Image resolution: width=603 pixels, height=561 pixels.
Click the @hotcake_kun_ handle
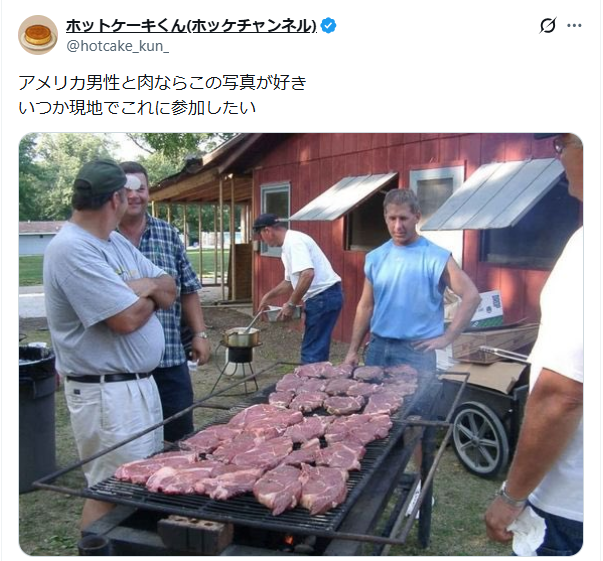pyautogui.click(x=118, y=45)
